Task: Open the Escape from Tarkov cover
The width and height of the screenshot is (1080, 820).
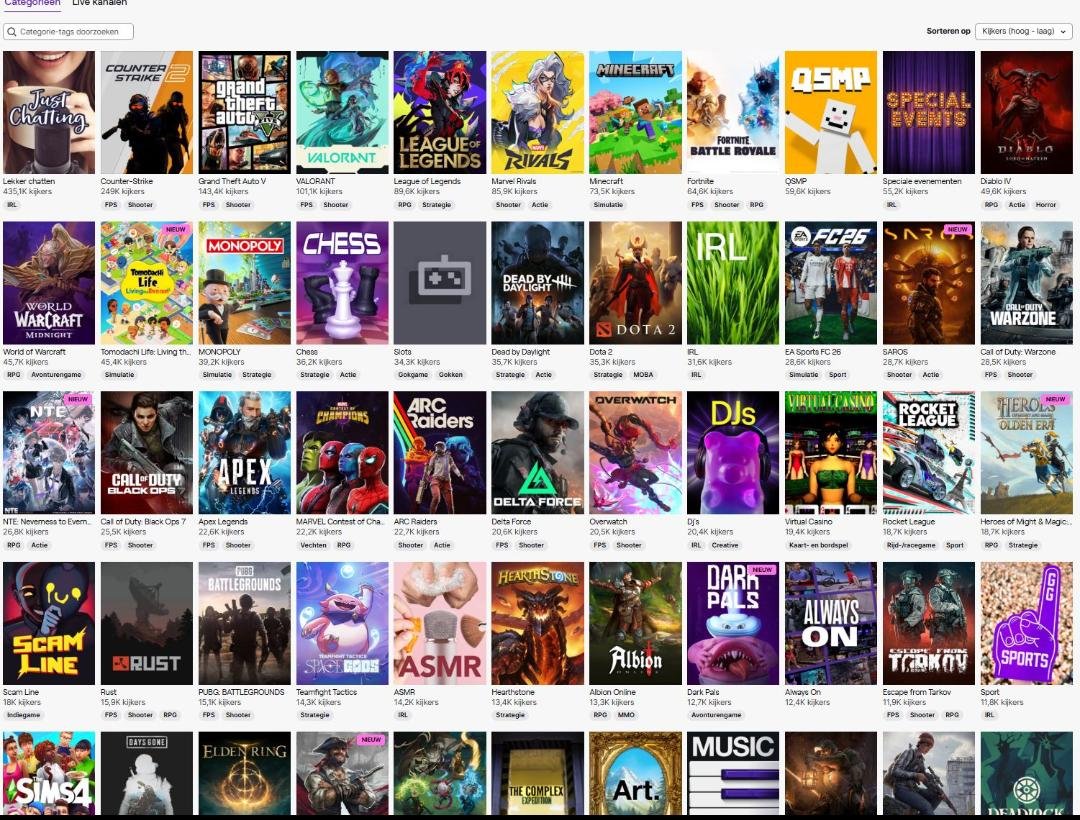Action: click(x=929, y=623)
